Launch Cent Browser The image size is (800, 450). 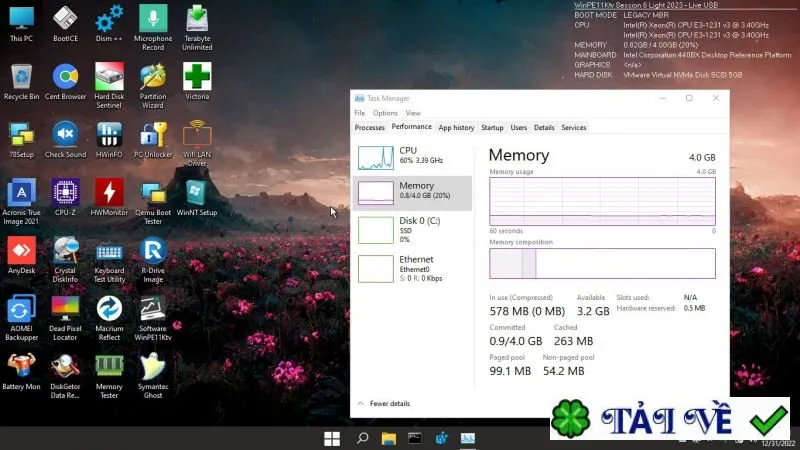pos(65,82)
